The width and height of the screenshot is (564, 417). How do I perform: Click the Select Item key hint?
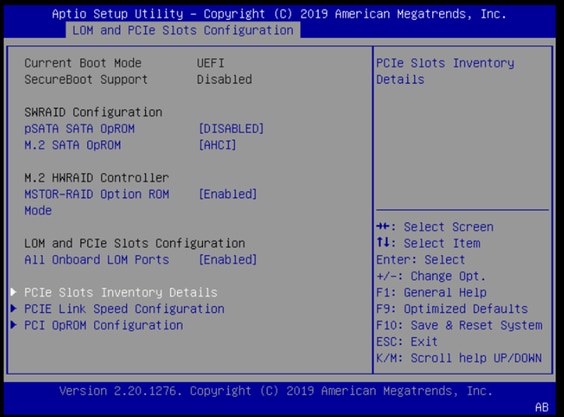[428, 243]
